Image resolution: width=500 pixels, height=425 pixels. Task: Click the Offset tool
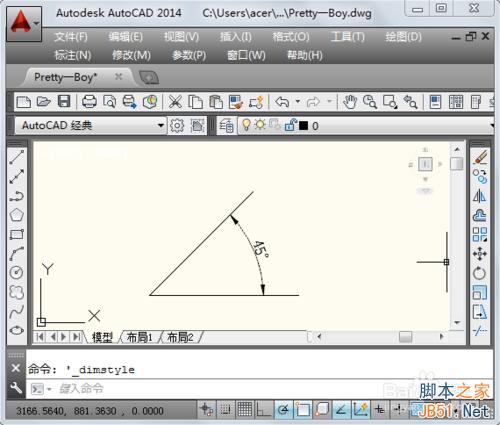click(480, 215)
